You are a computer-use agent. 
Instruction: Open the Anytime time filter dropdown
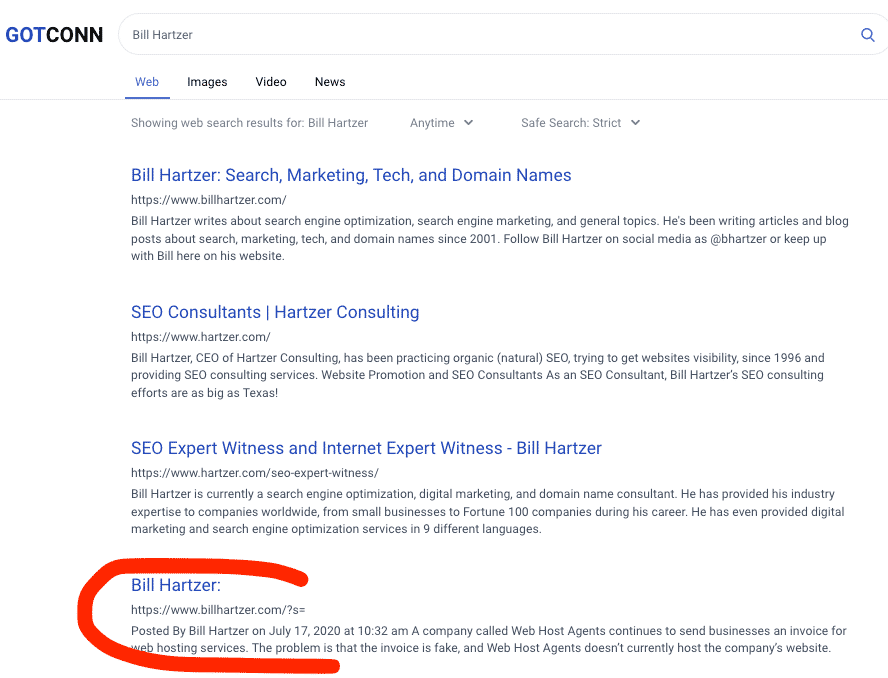click(442, 123)
